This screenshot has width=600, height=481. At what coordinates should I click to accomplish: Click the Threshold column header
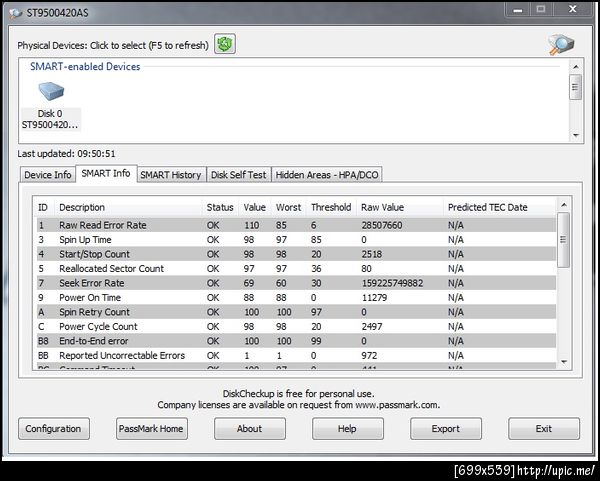point(331,207)
